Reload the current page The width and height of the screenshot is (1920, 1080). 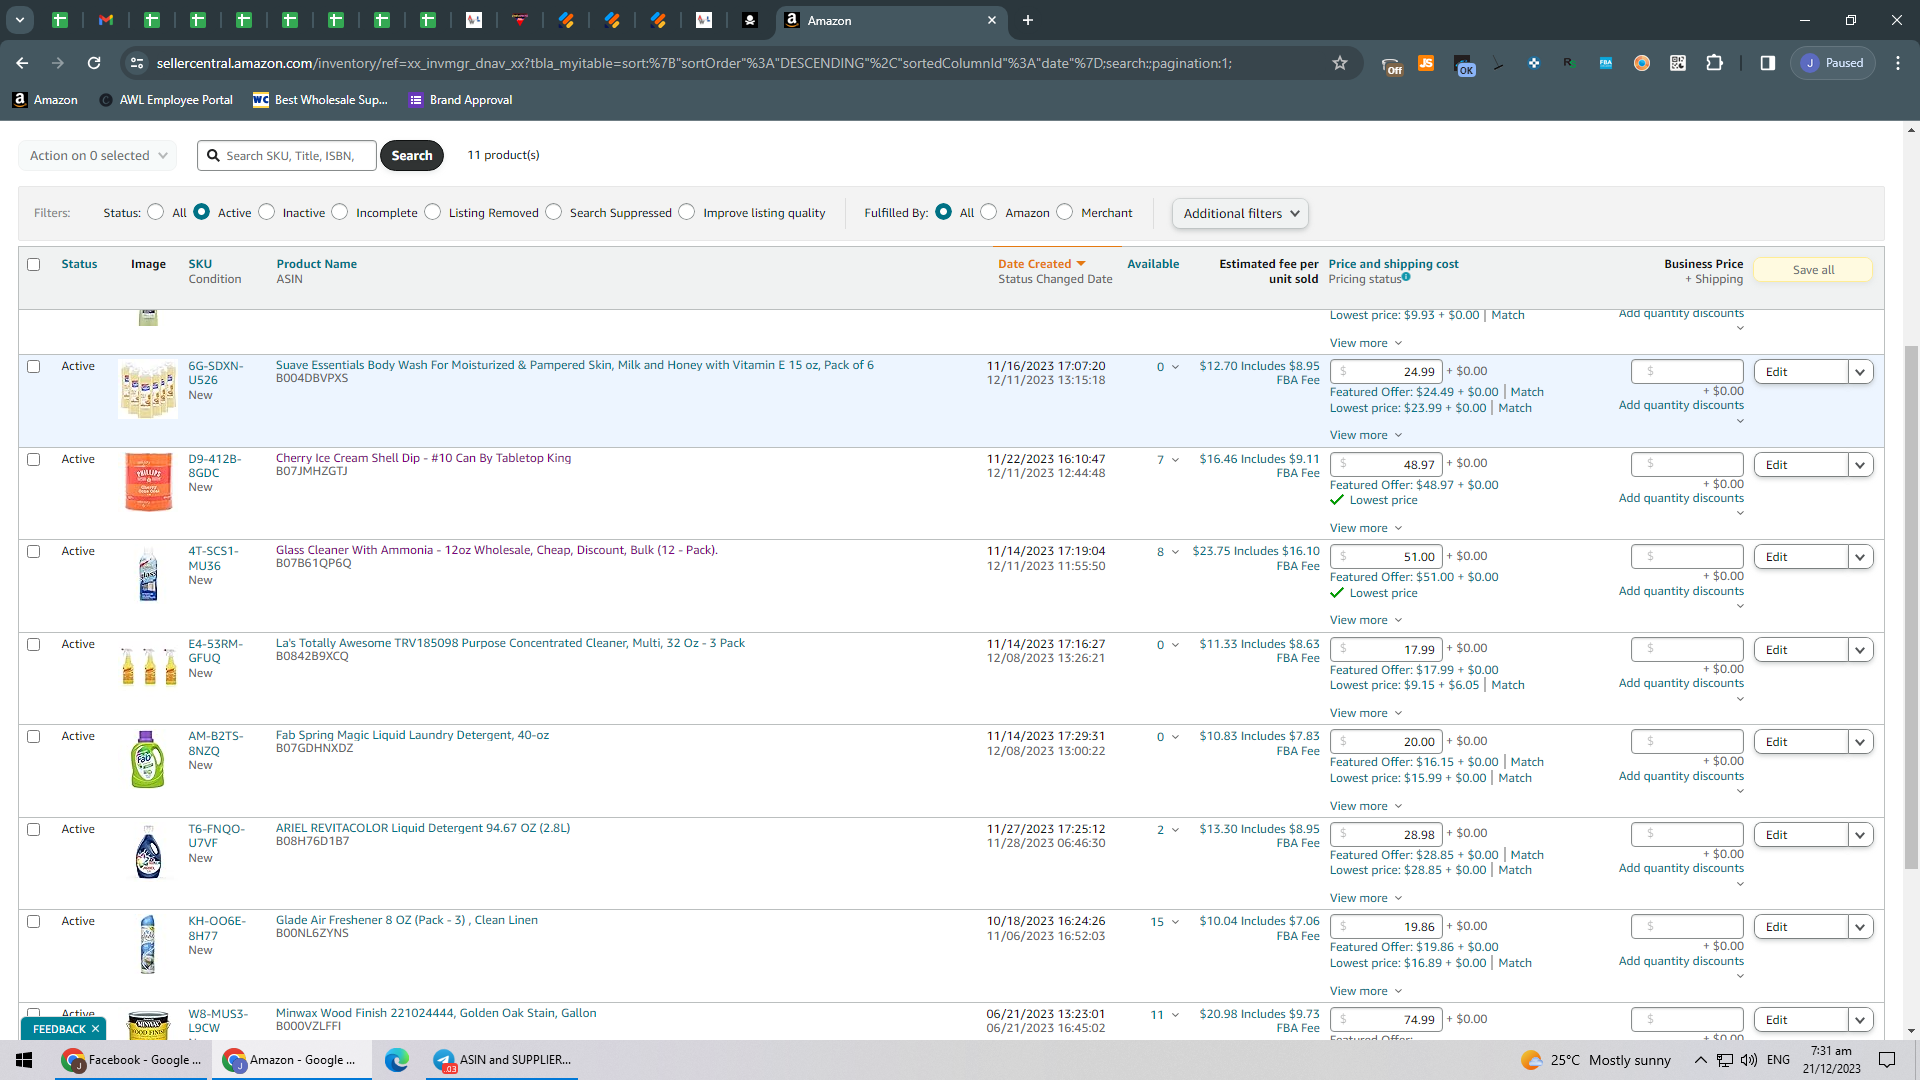94,63
